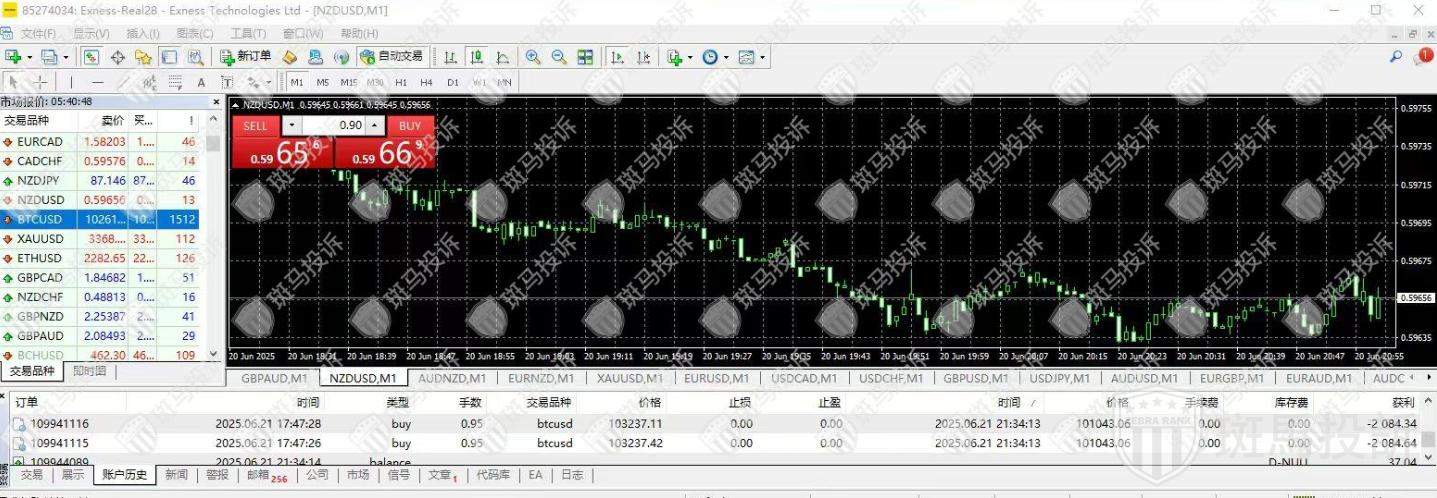
Task: Zoom in on the chart
Action: (533, 57)
